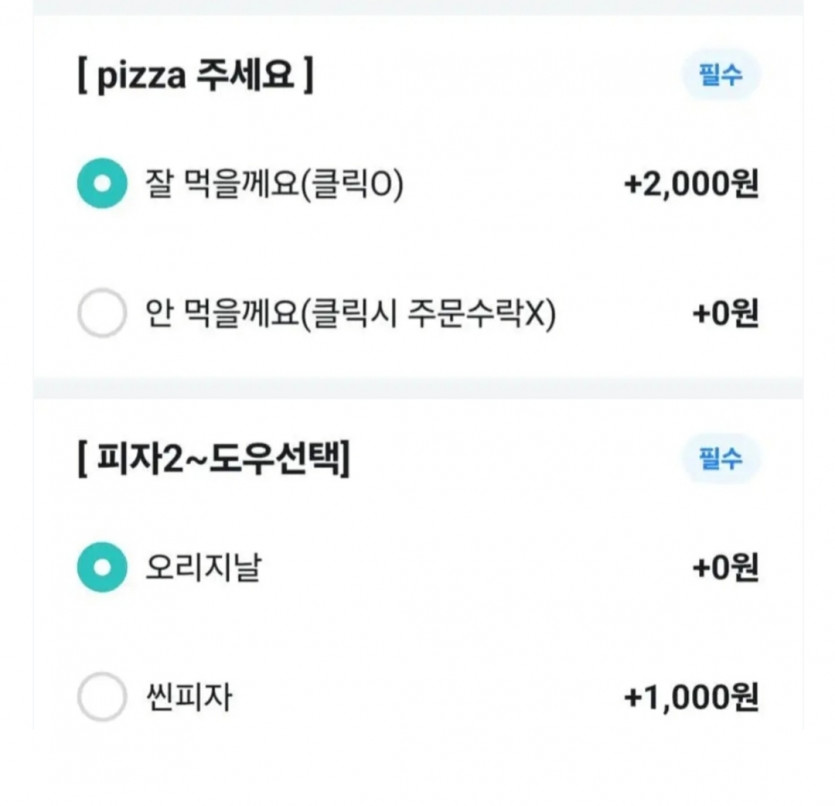Click the 필수 badge next to pizza 주세요

pos(721,75)
